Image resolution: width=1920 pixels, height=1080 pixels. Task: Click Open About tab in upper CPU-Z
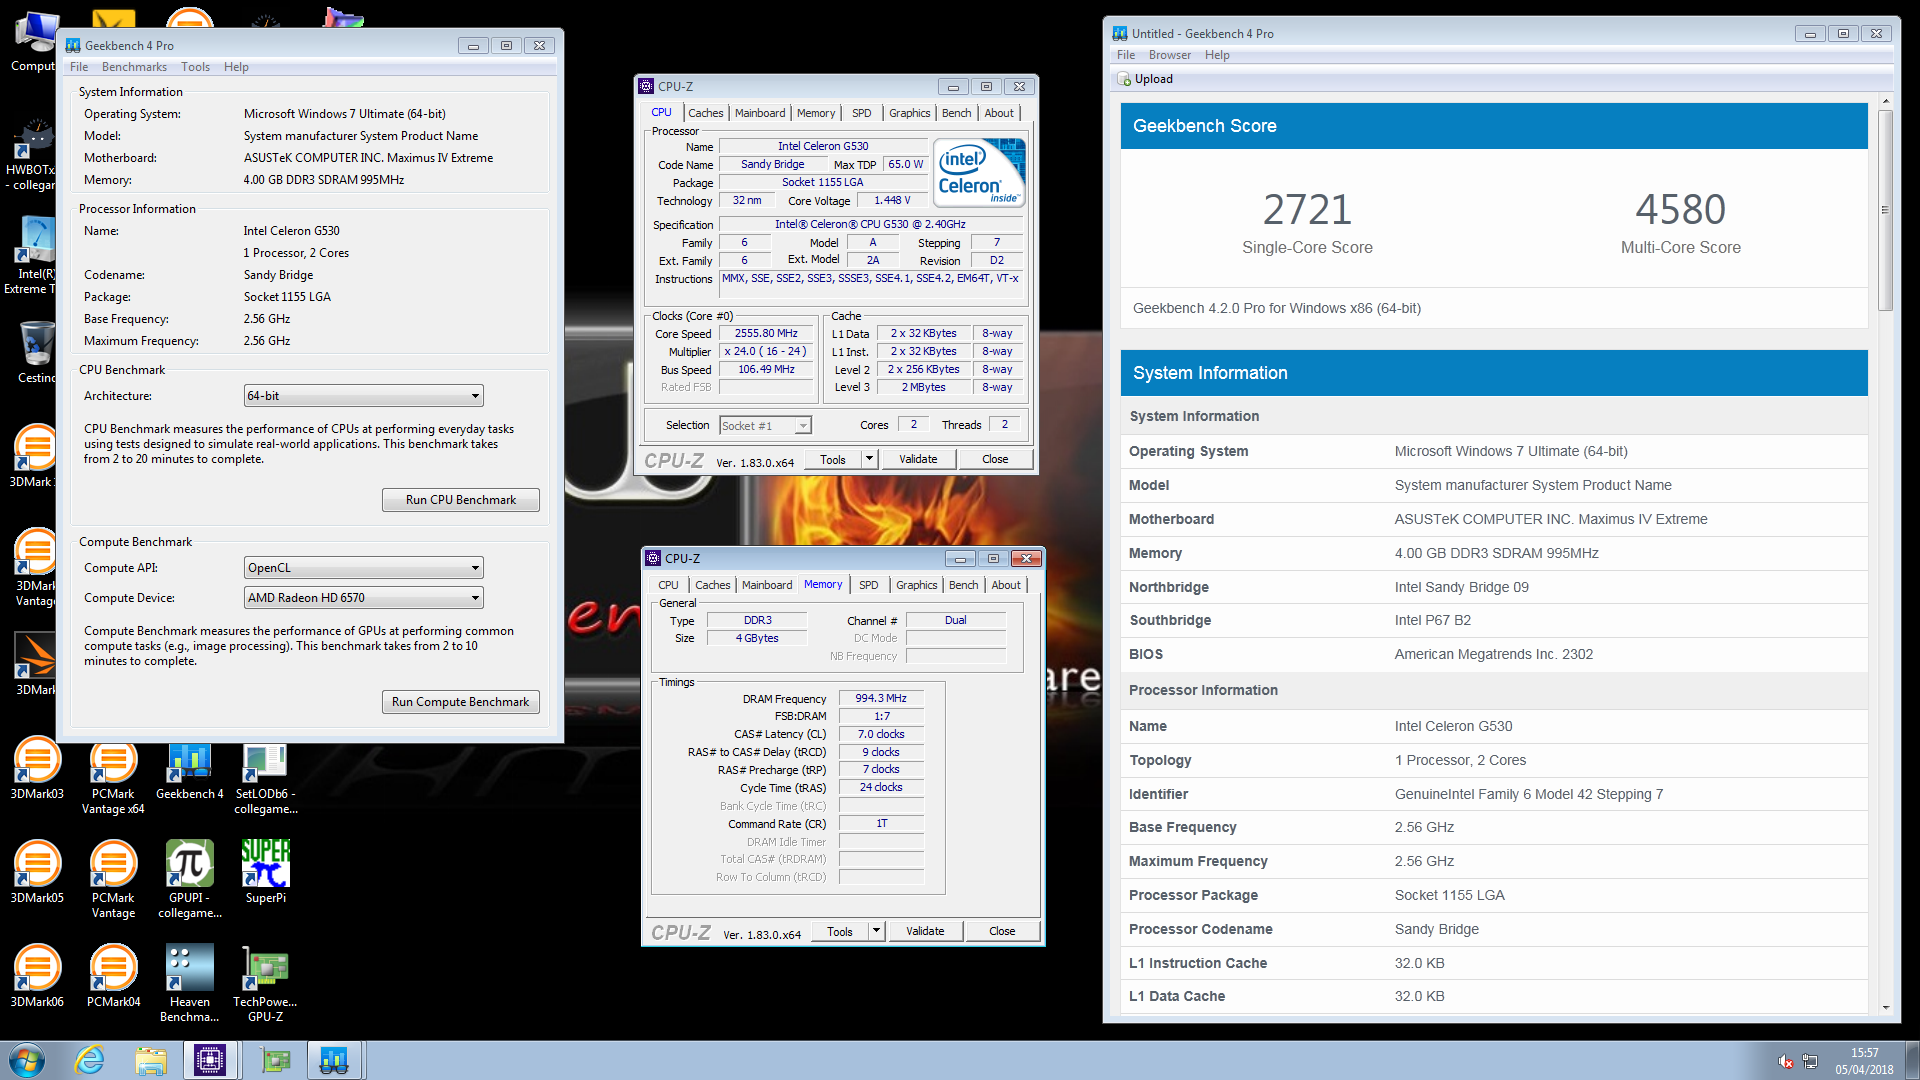[998, 113]
